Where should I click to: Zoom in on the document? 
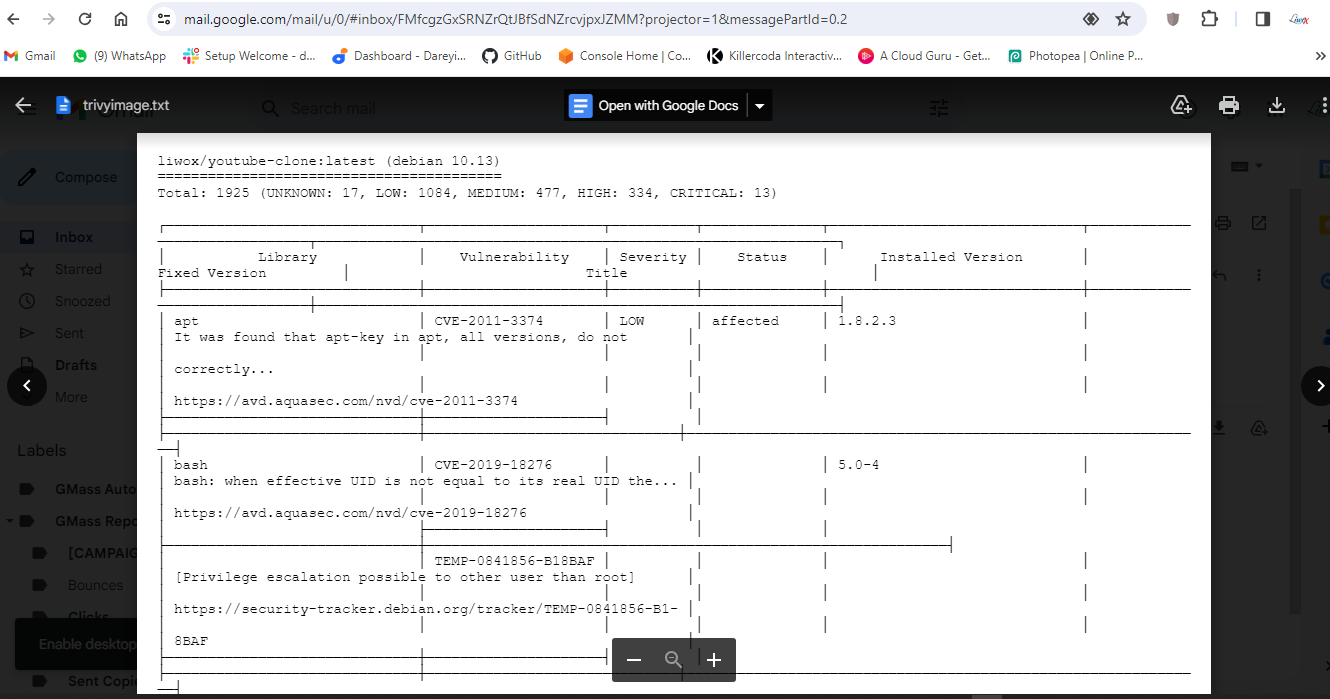coord(713,660)
